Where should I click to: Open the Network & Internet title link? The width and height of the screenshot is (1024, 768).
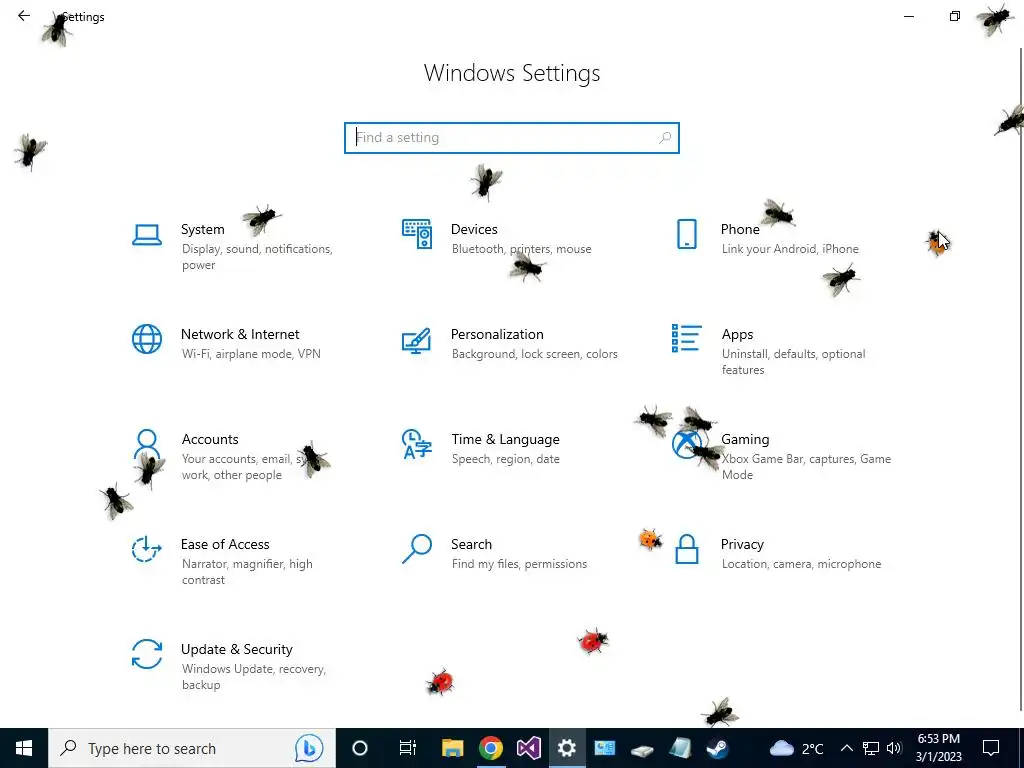point(240,334)
